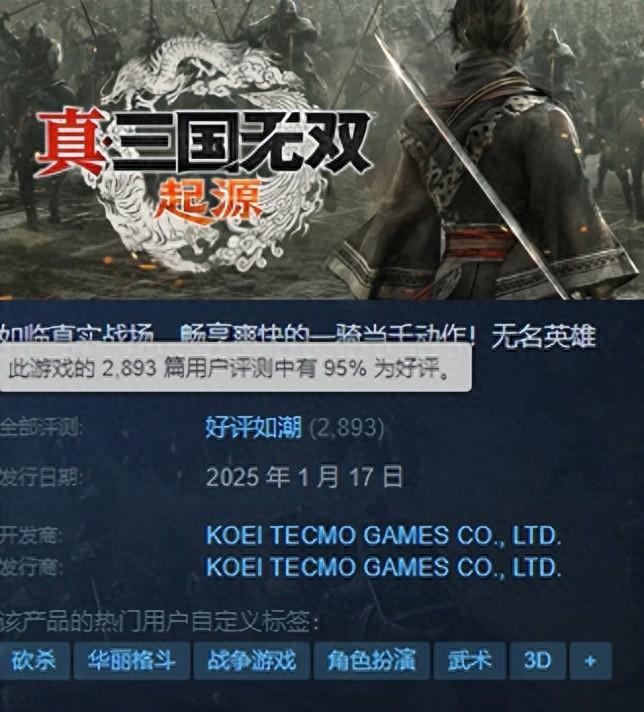Screen dimensions: 644x712
Task: Click the 角色扮演 tag
Action: (x=372, y=661)
